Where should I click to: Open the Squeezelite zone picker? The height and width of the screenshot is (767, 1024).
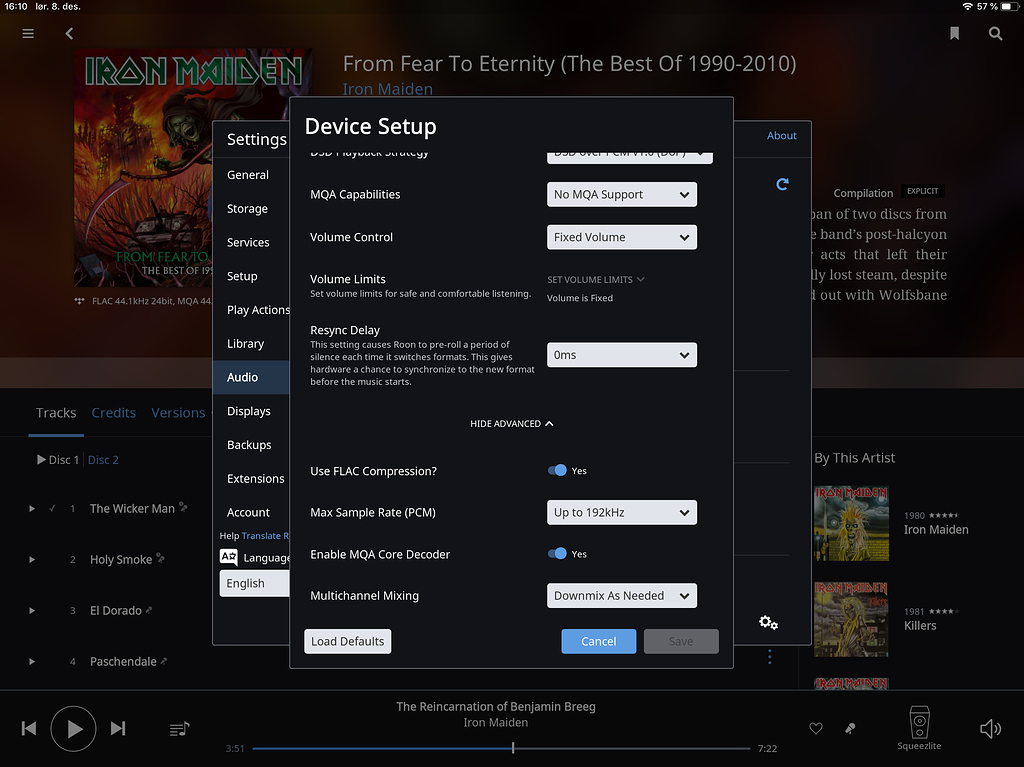(919, 722)
